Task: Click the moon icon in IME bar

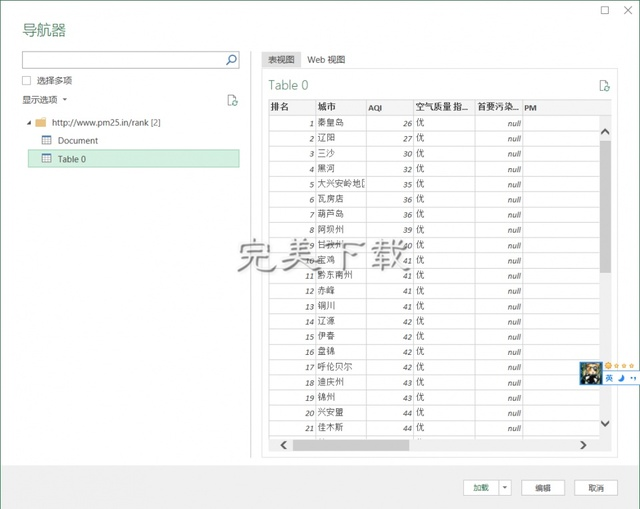Action: click(x=621, y=378)
